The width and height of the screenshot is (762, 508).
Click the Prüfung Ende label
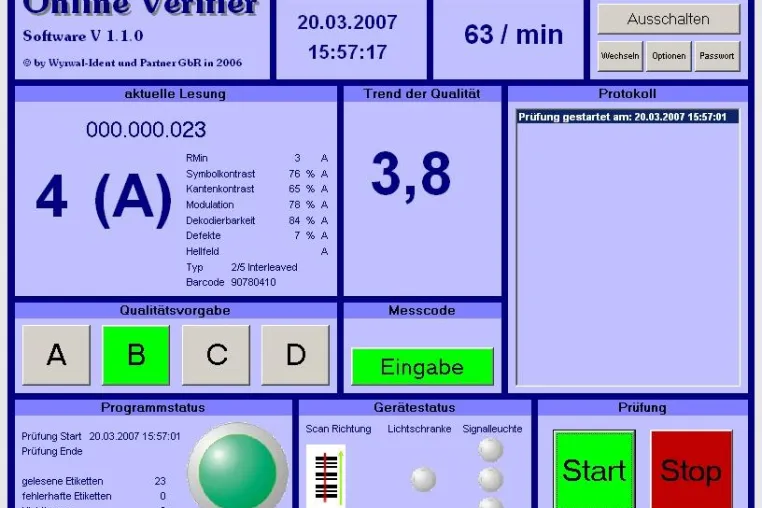click(52, 451)
